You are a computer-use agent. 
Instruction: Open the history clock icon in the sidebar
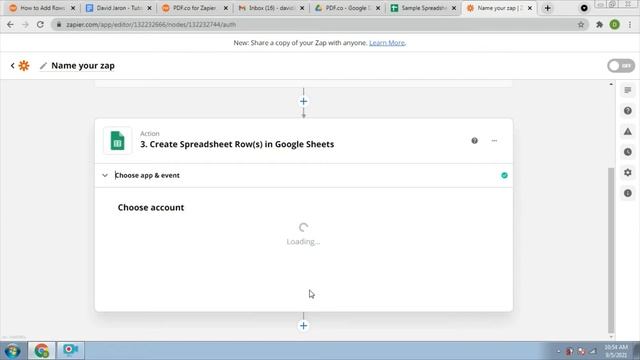[x=628, y=152]
